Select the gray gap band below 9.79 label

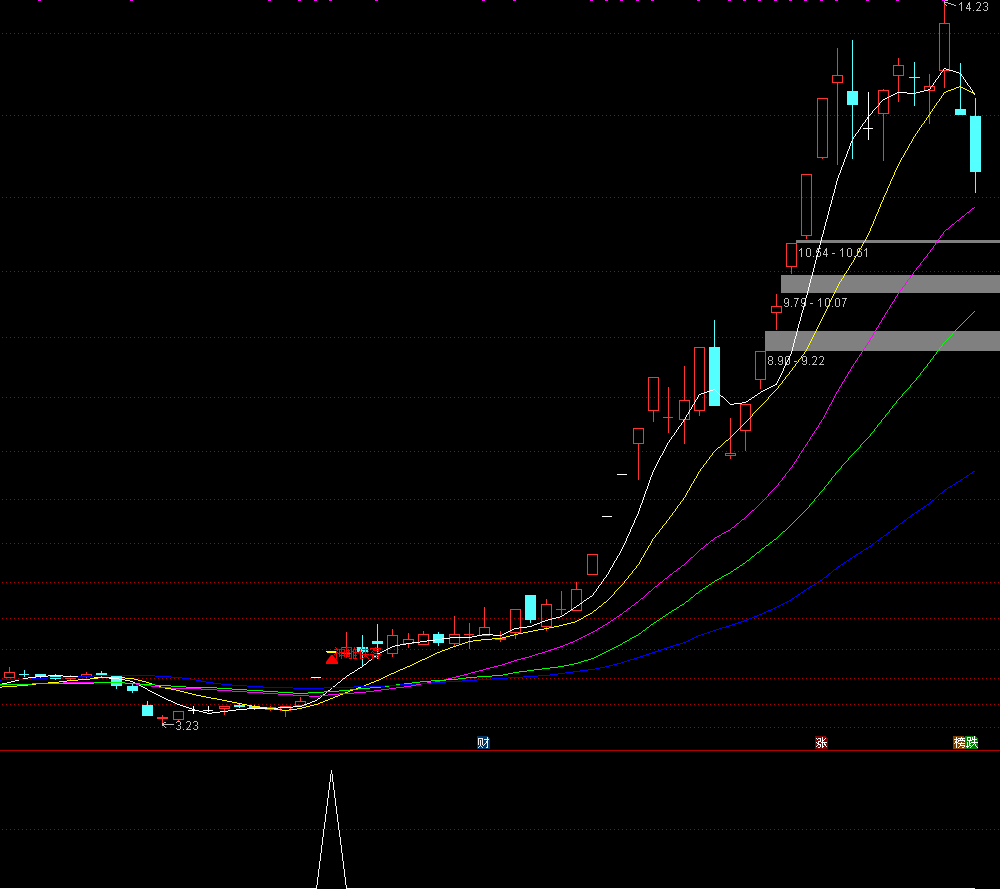click(x=882, y=340)
